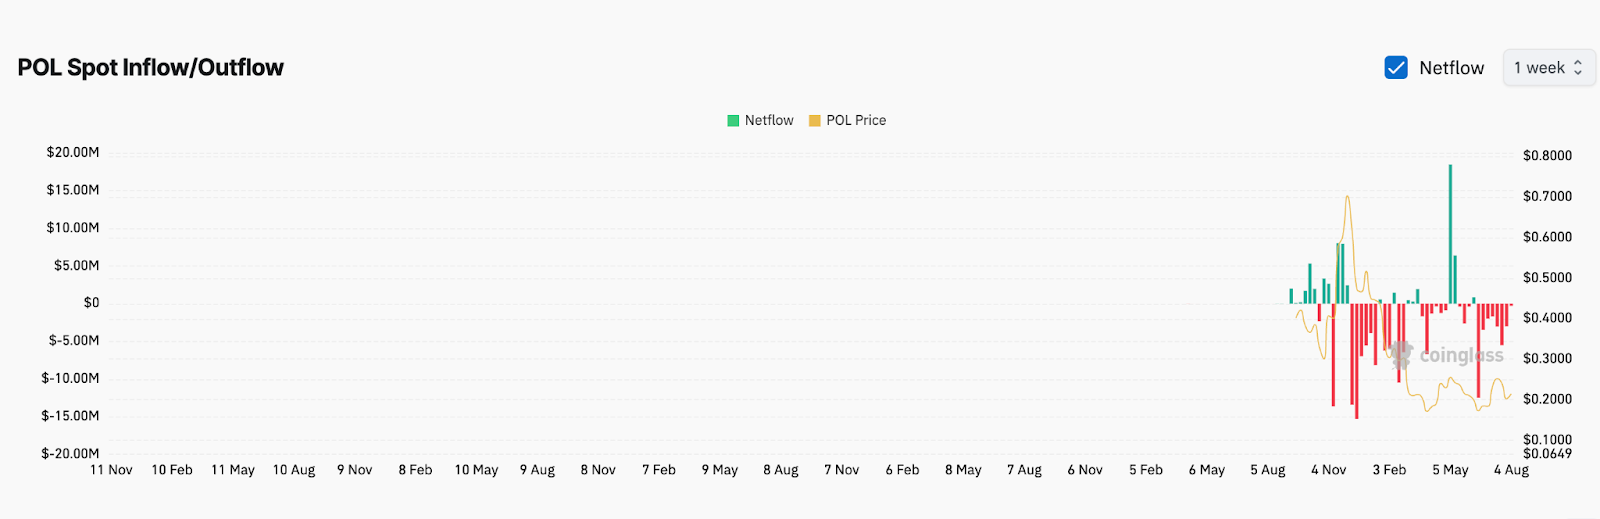Click the $20.00M left axis label
The width and height of the screenshot is (1600, 519).
pyautogui.click(x=73, y=153)
